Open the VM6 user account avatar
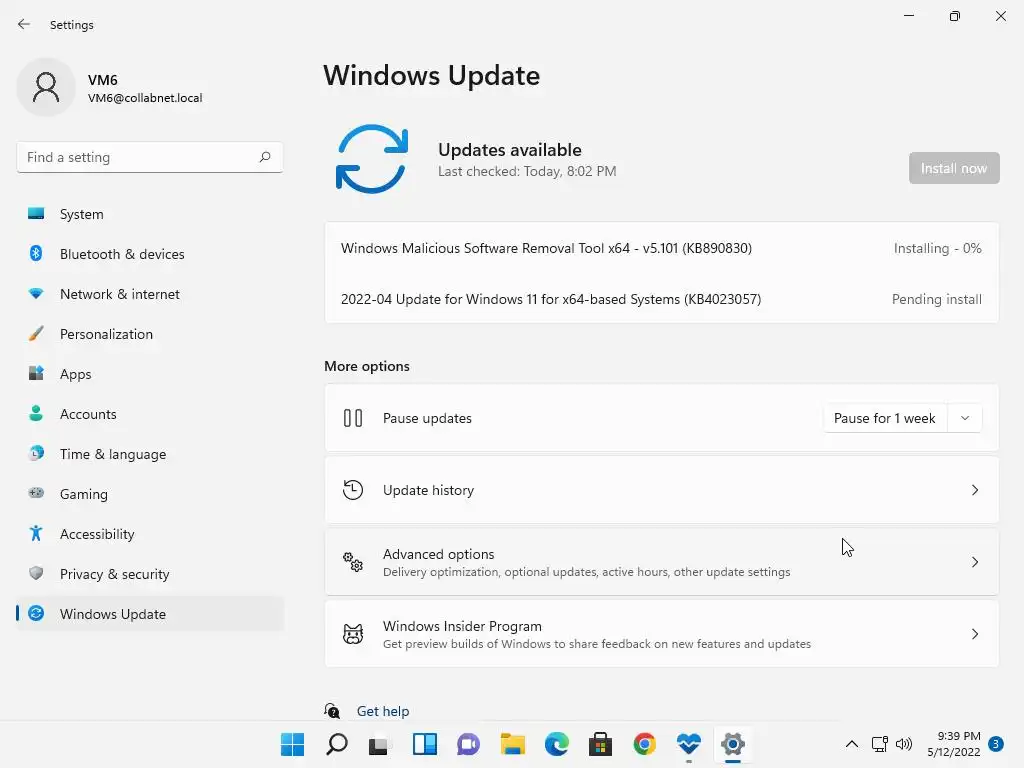Screen dimensions: 1024x768 pyautogui.click(x=46, y=88)
